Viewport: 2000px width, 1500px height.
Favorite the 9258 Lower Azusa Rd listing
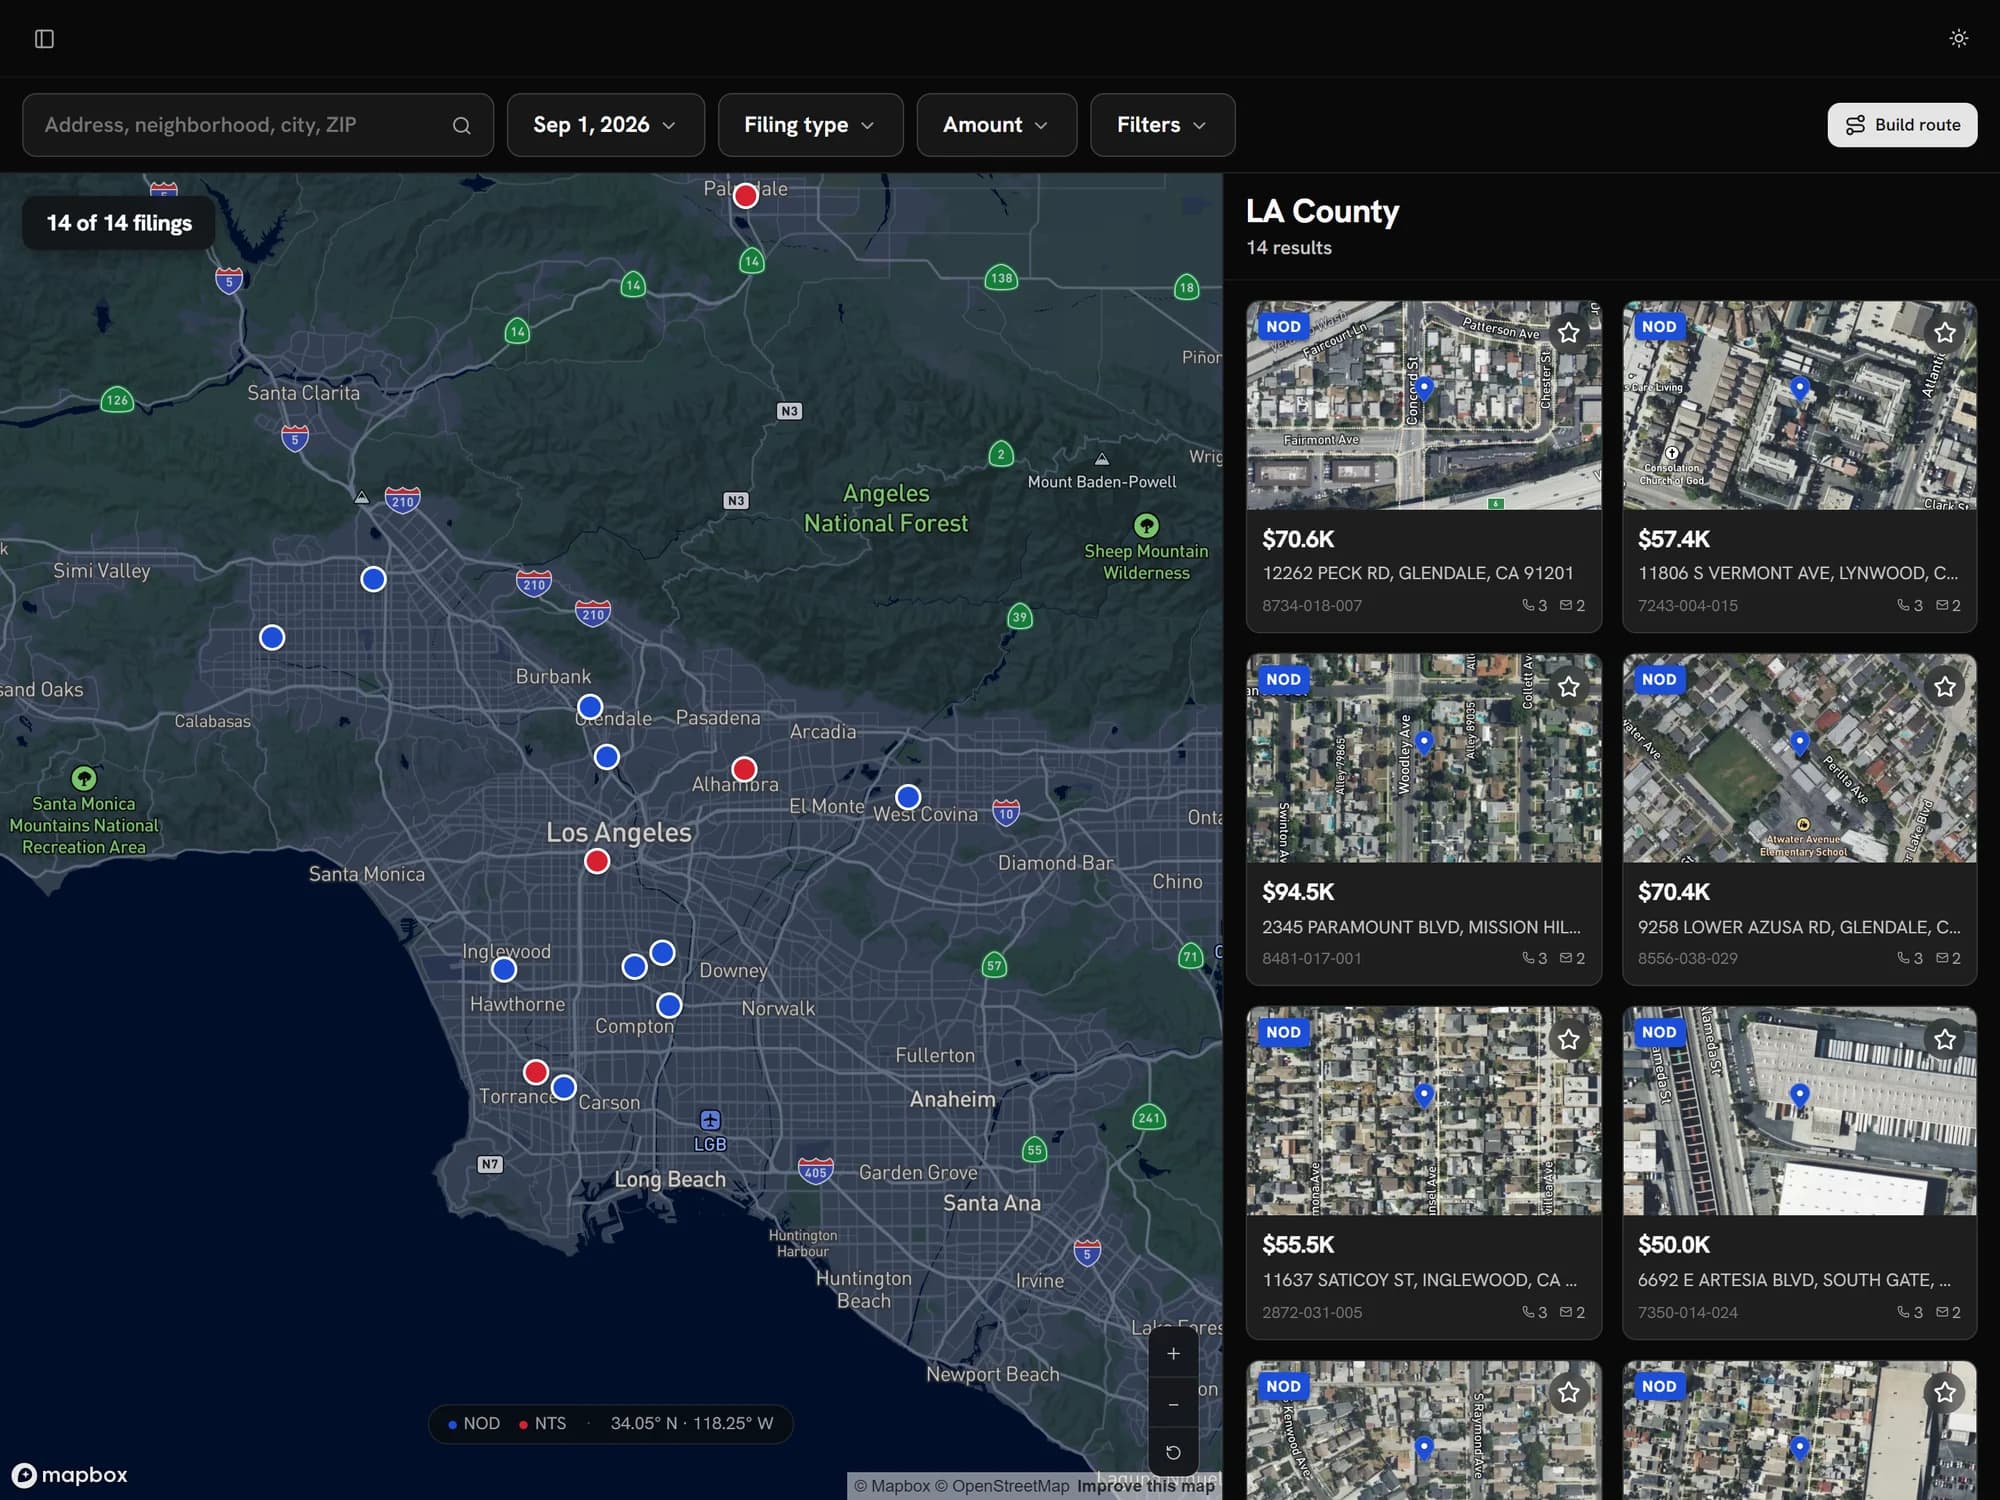(x=1944, y=687)
